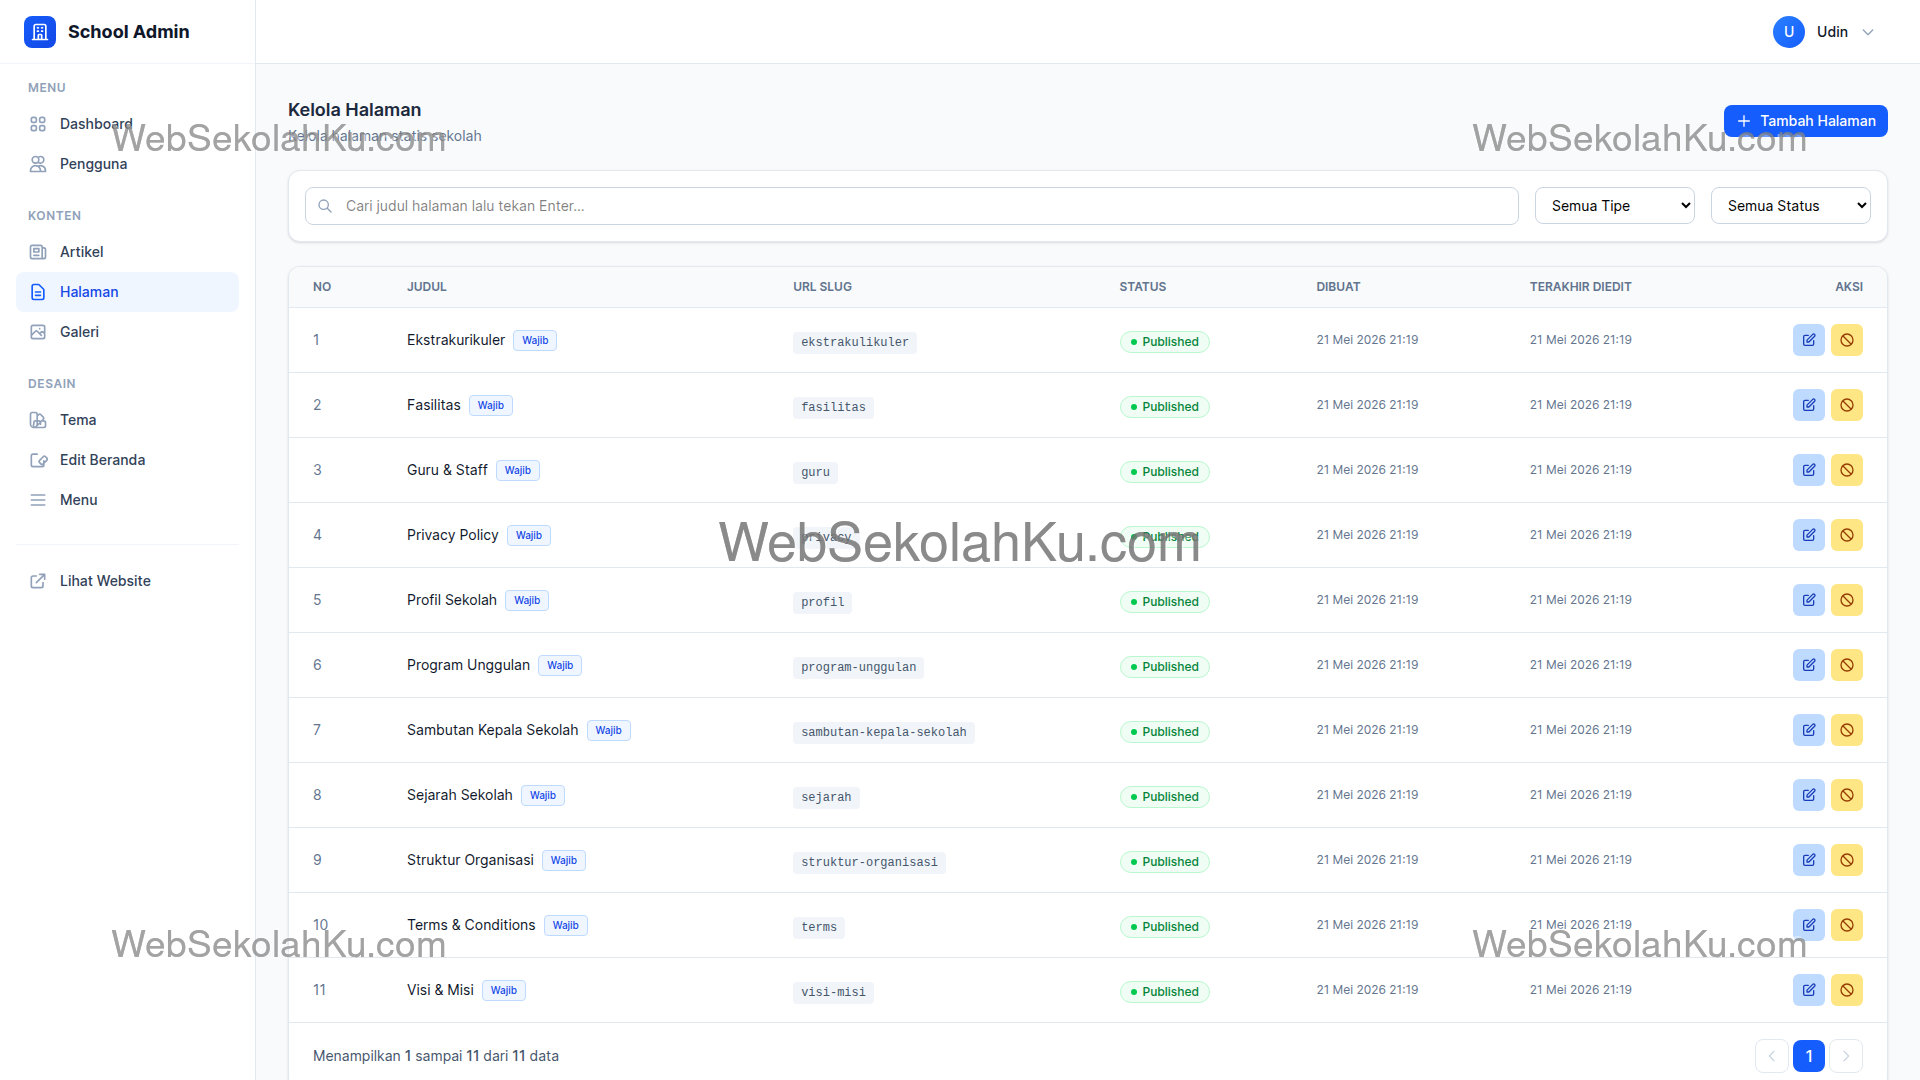This screenshot has width=1920, height=1080.
Task: Open the Tema design settings
Action: point(127,420)
